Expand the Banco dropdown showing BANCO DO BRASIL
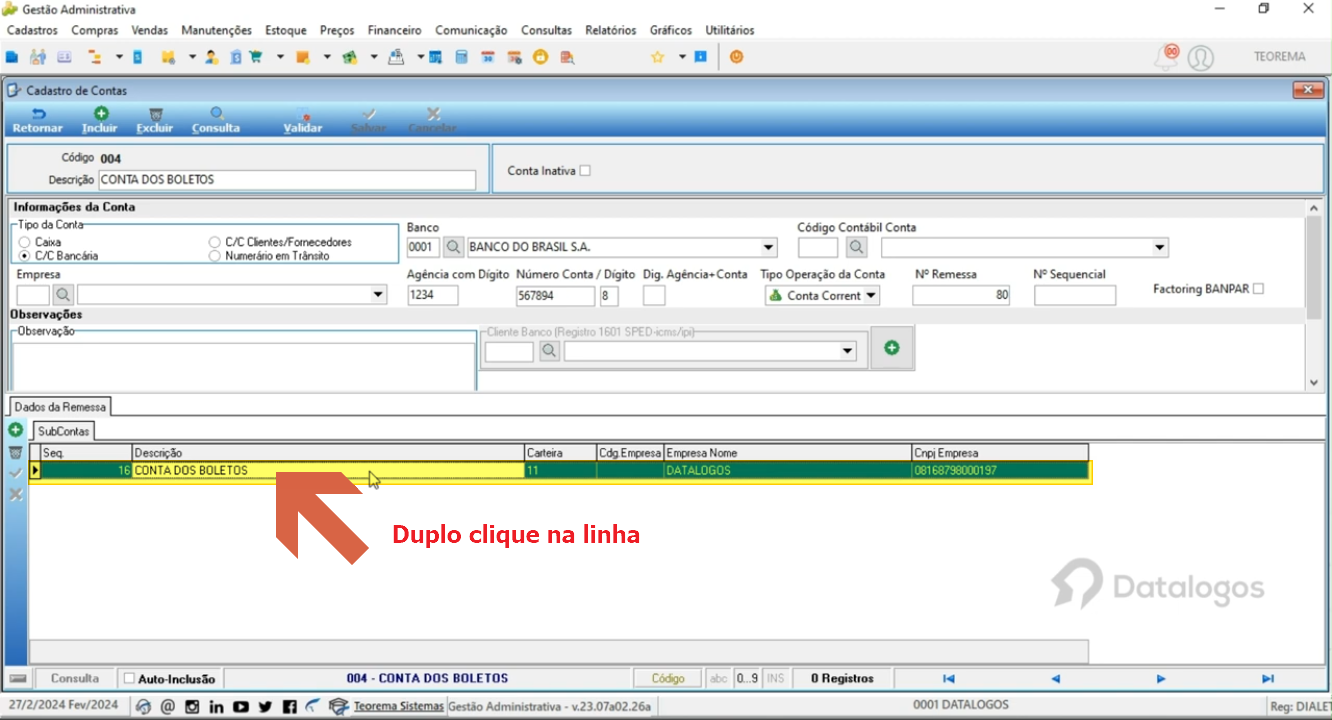 pyautogui.click(x=768, y=247)
